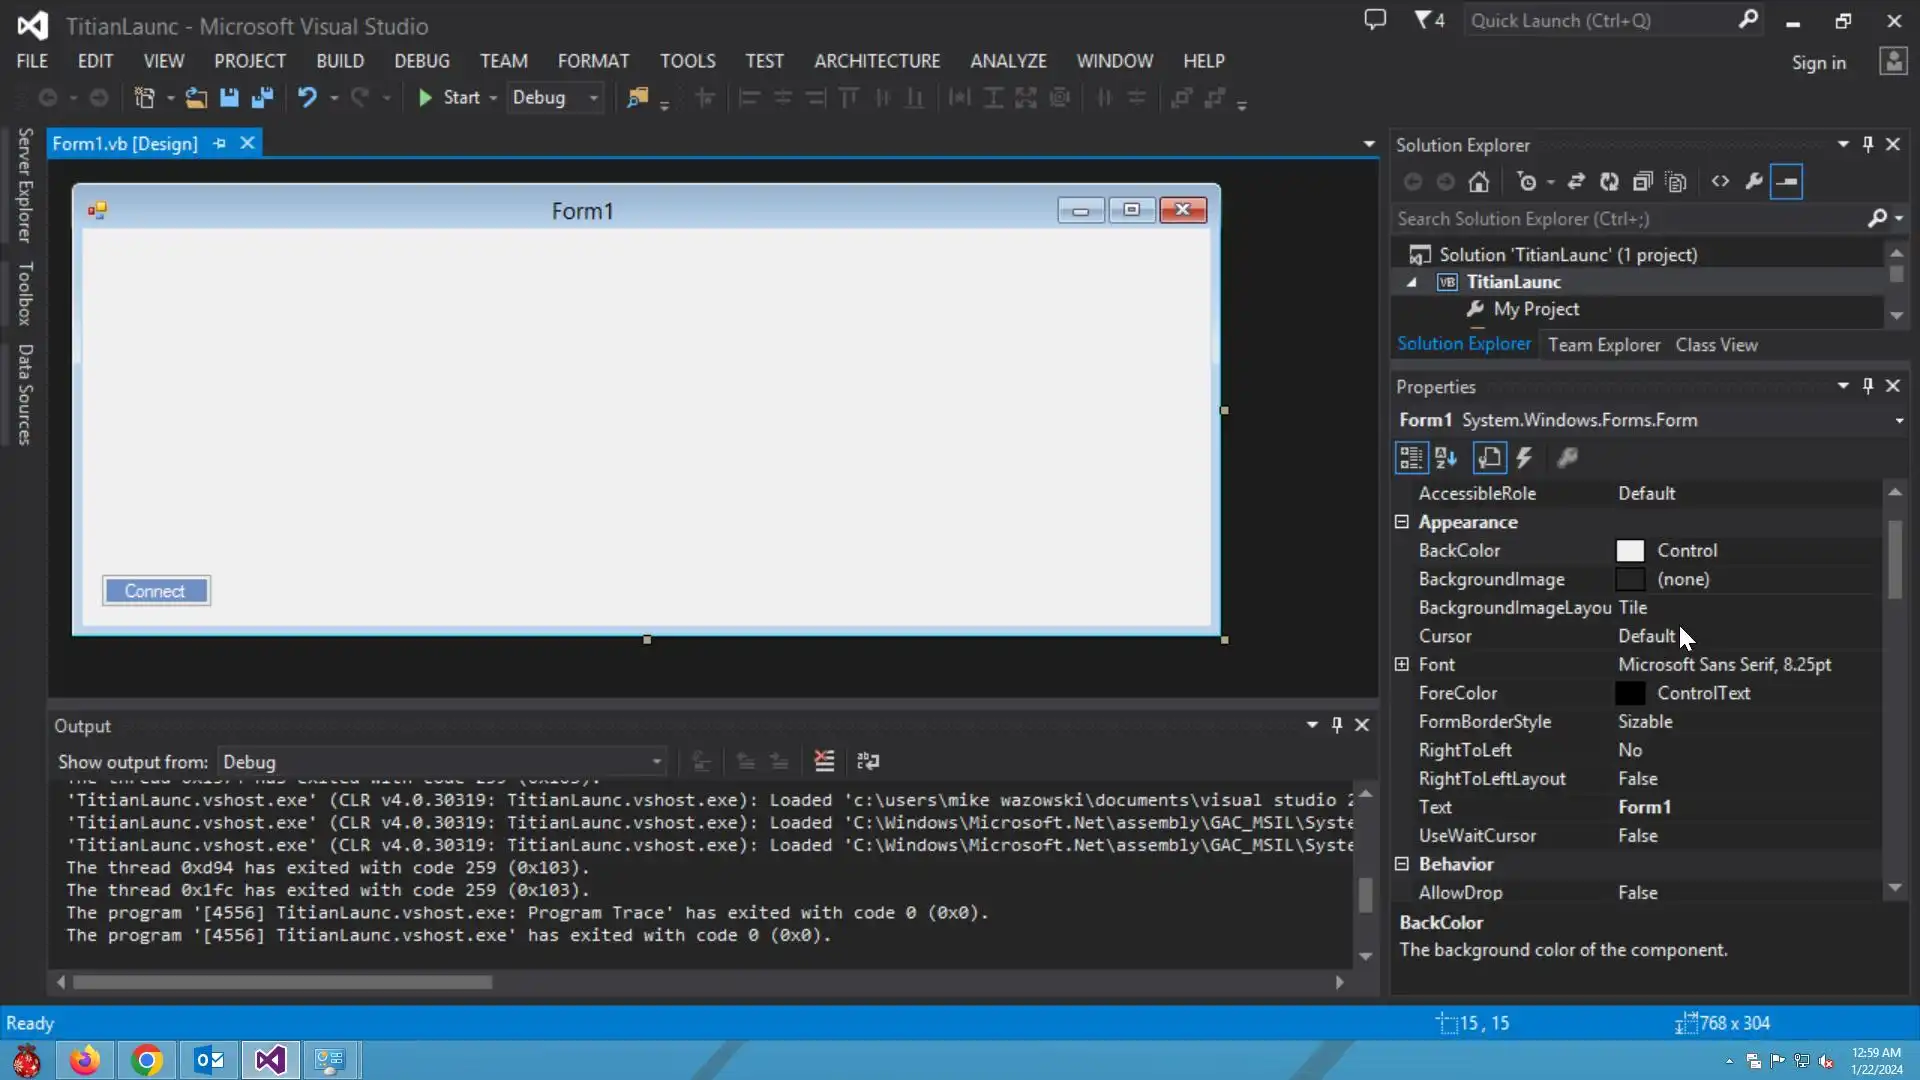
Task: Click Clear All output icon
Action: coord(824,762)
